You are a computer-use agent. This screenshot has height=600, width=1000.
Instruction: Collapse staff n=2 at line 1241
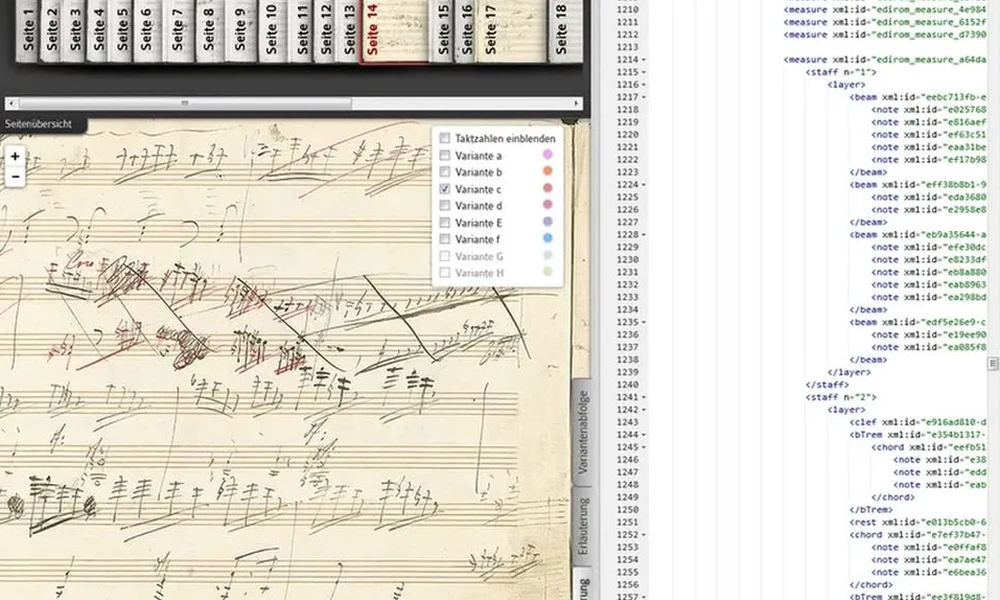[x=643, y=397]
